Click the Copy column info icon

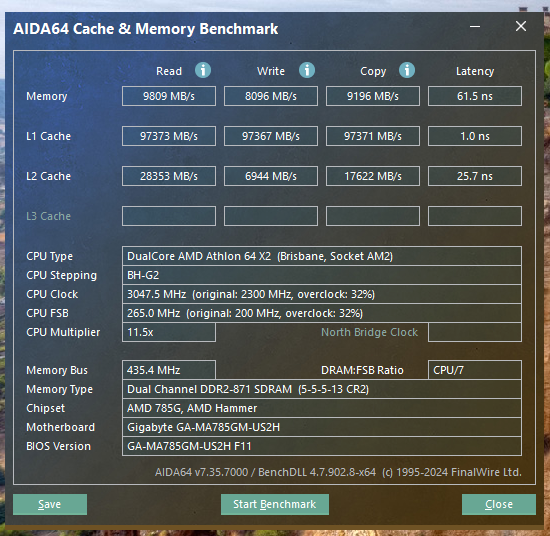click(407, 70)
